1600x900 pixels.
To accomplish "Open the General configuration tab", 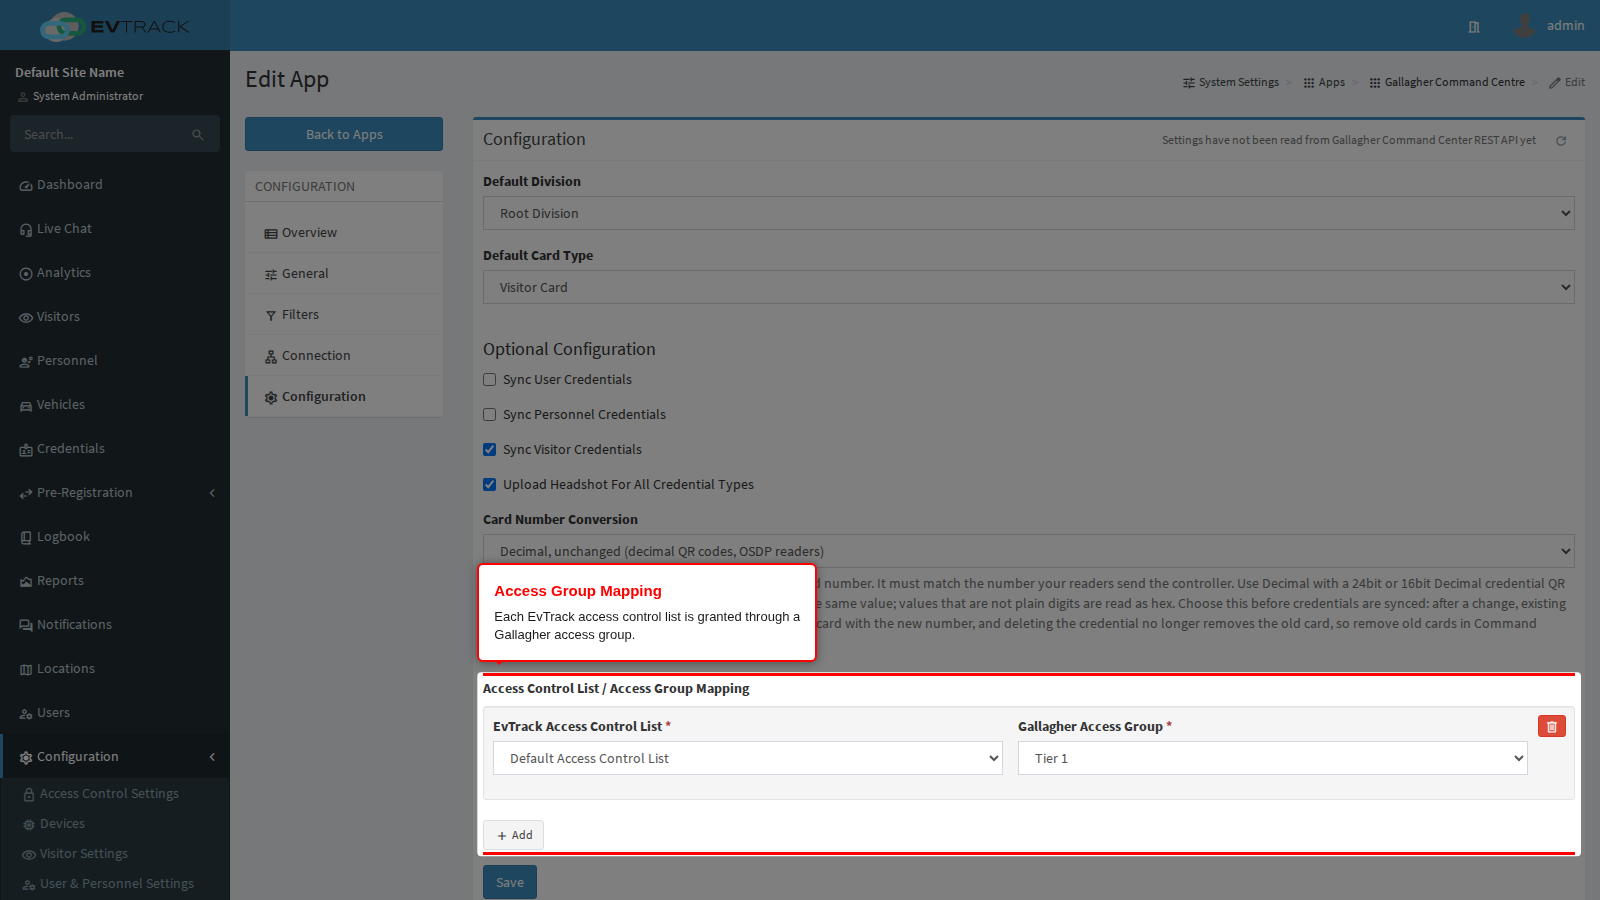I will click(x=344, y=274).
